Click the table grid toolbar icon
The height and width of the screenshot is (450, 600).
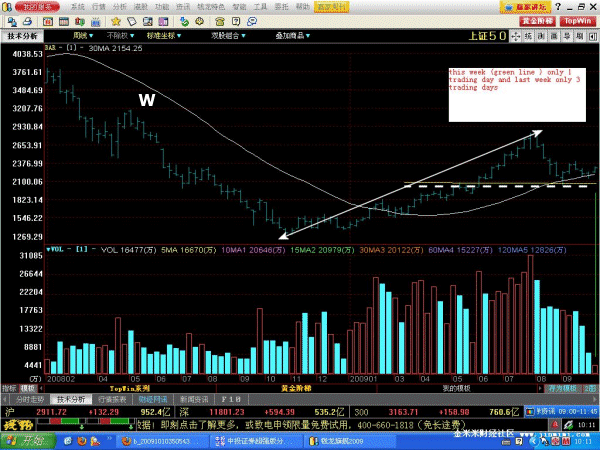pyautogui.click(x=64, y=21)
